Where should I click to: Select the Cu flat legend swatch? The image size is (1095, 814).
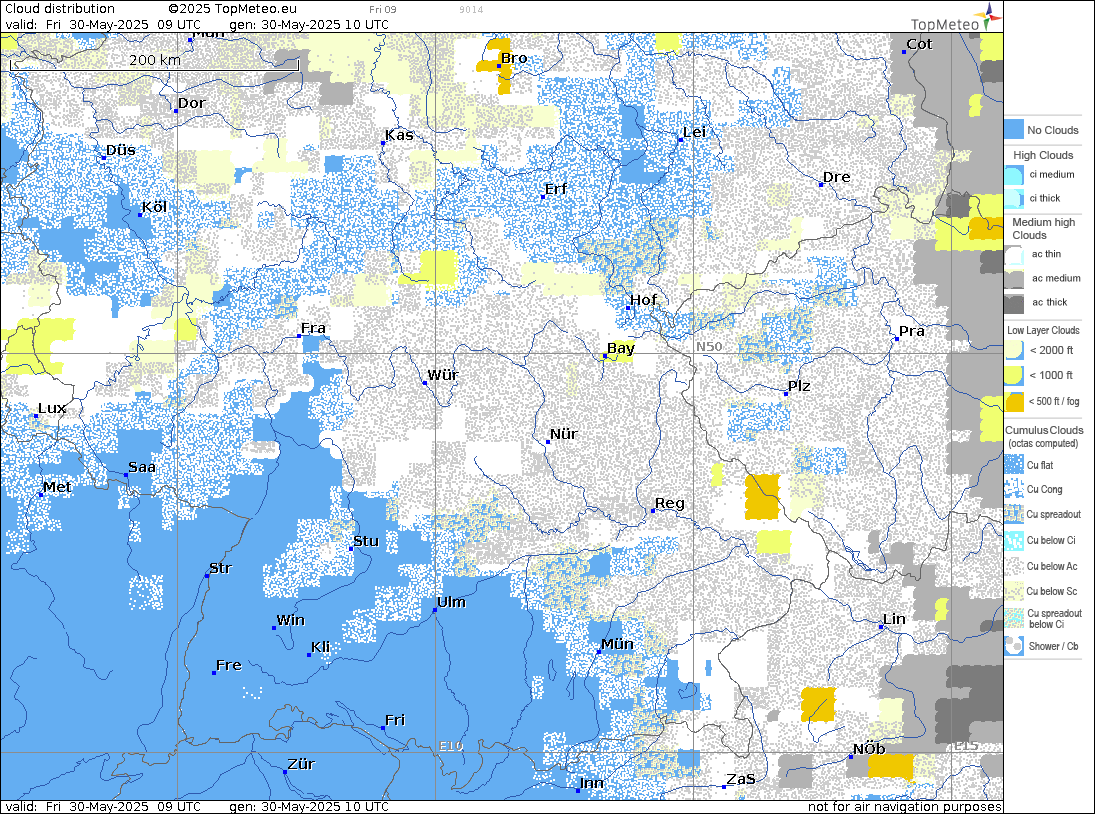[x=1014, y=465]
